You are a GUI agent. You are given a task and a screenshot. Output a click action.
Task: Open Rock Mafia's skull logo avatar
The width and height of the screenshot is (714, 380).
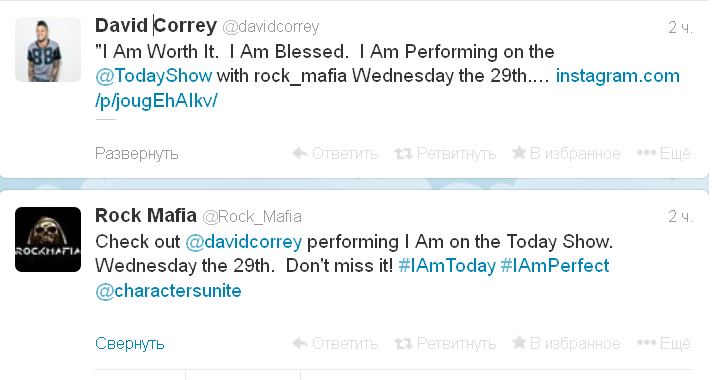(x=48, y=239)
